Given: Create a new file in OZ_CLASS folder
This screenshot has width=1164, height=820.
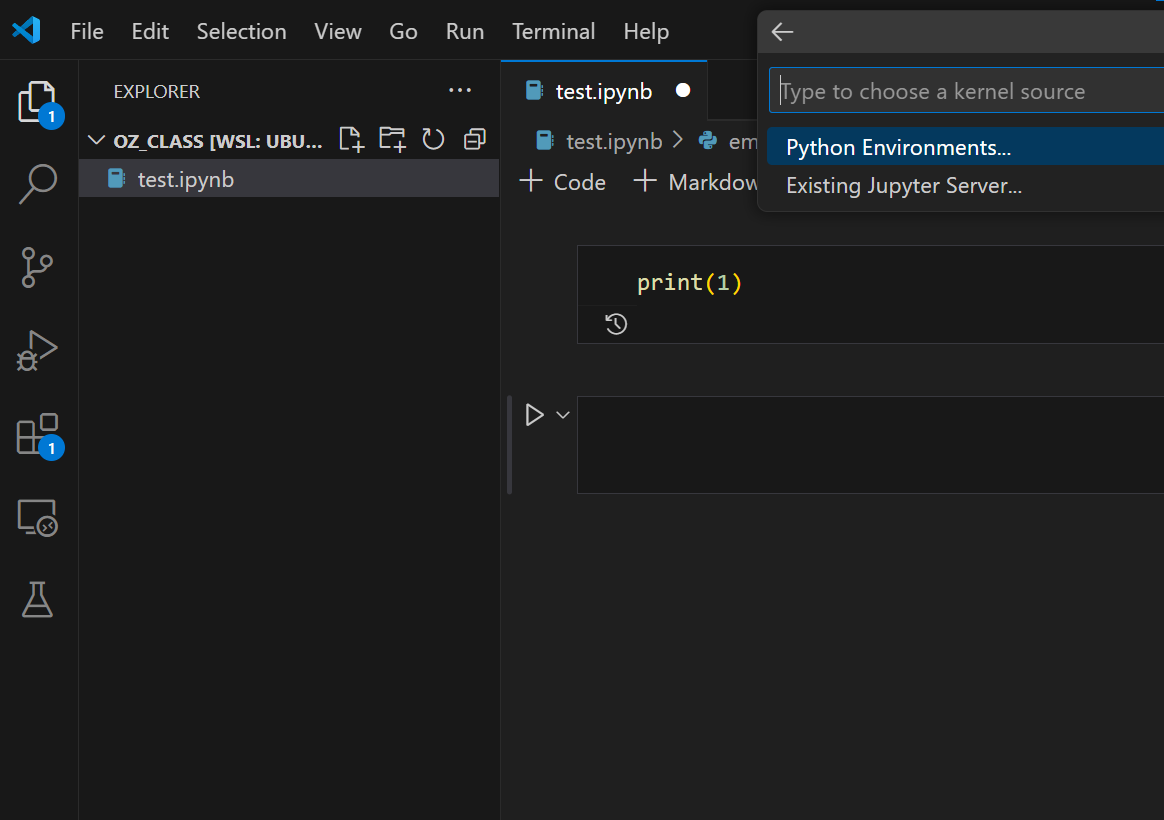Looking at the screenshot, I should (351, 140).
